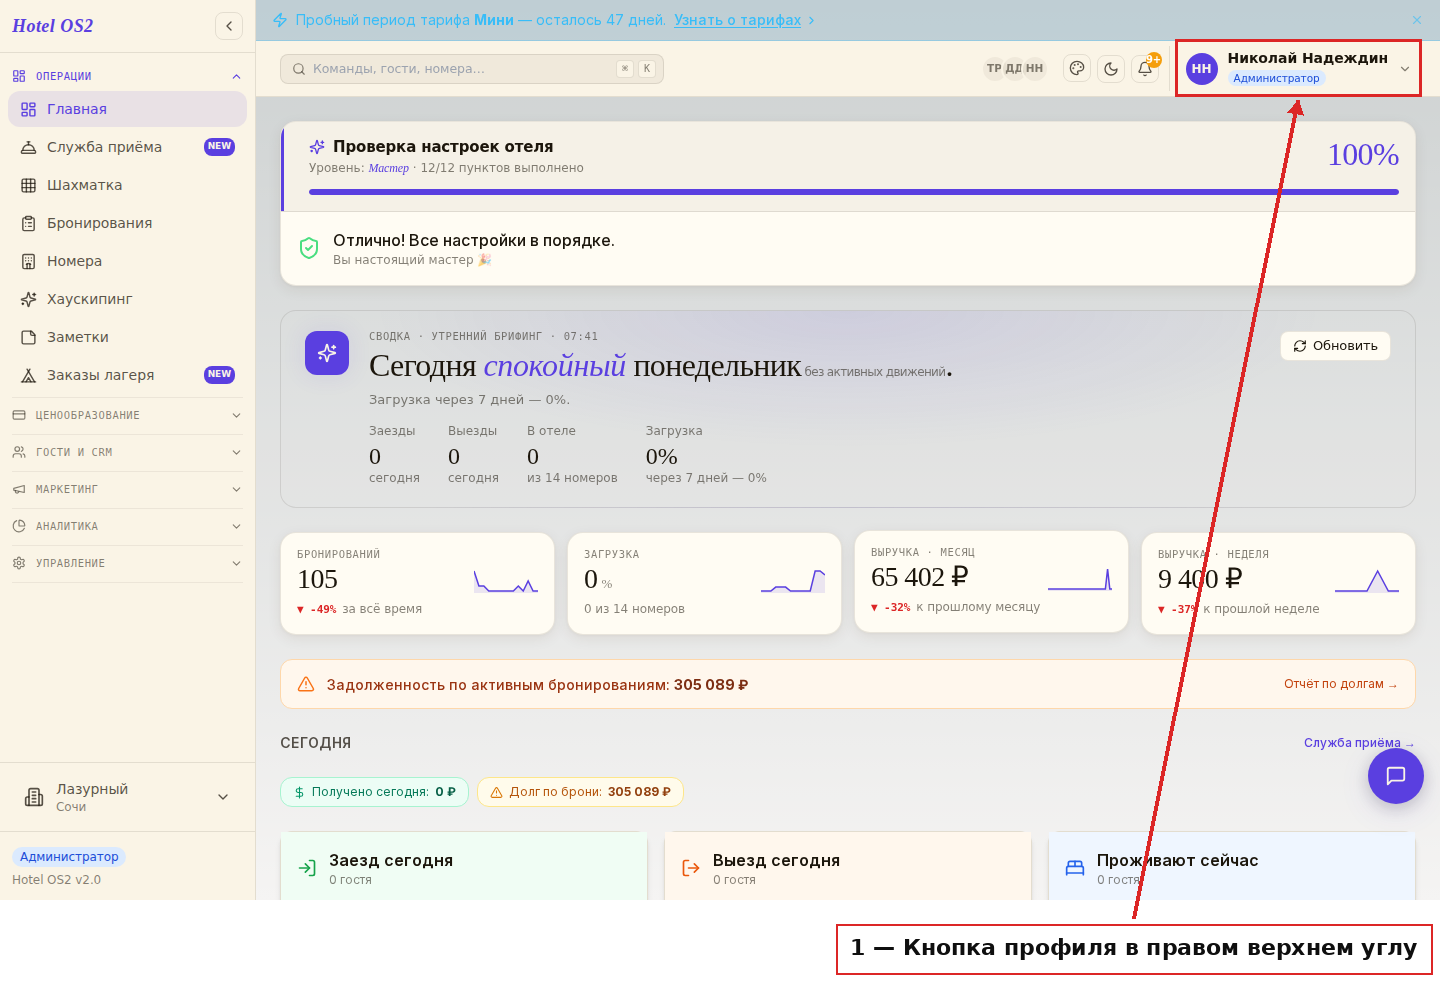Expand the Маркетинг section
This screenshot has width=1440, height=998.
click(127, 489)
